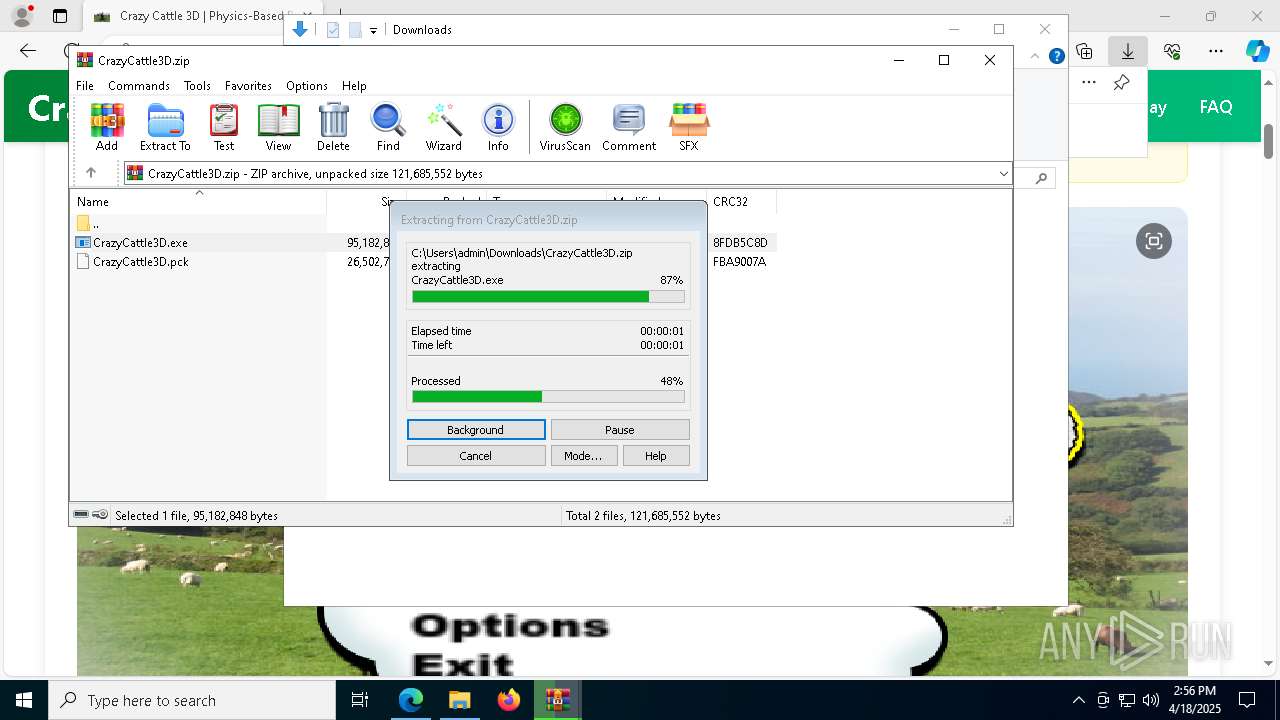
Task: Click the browser profile avatar icon
Action: 21,16
